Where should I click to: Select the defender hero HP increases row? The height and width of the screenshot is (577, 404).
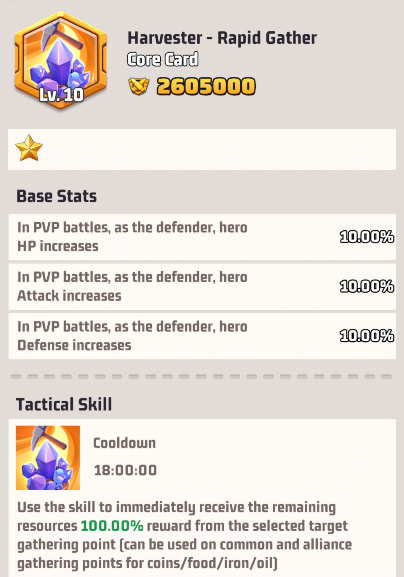202,237
